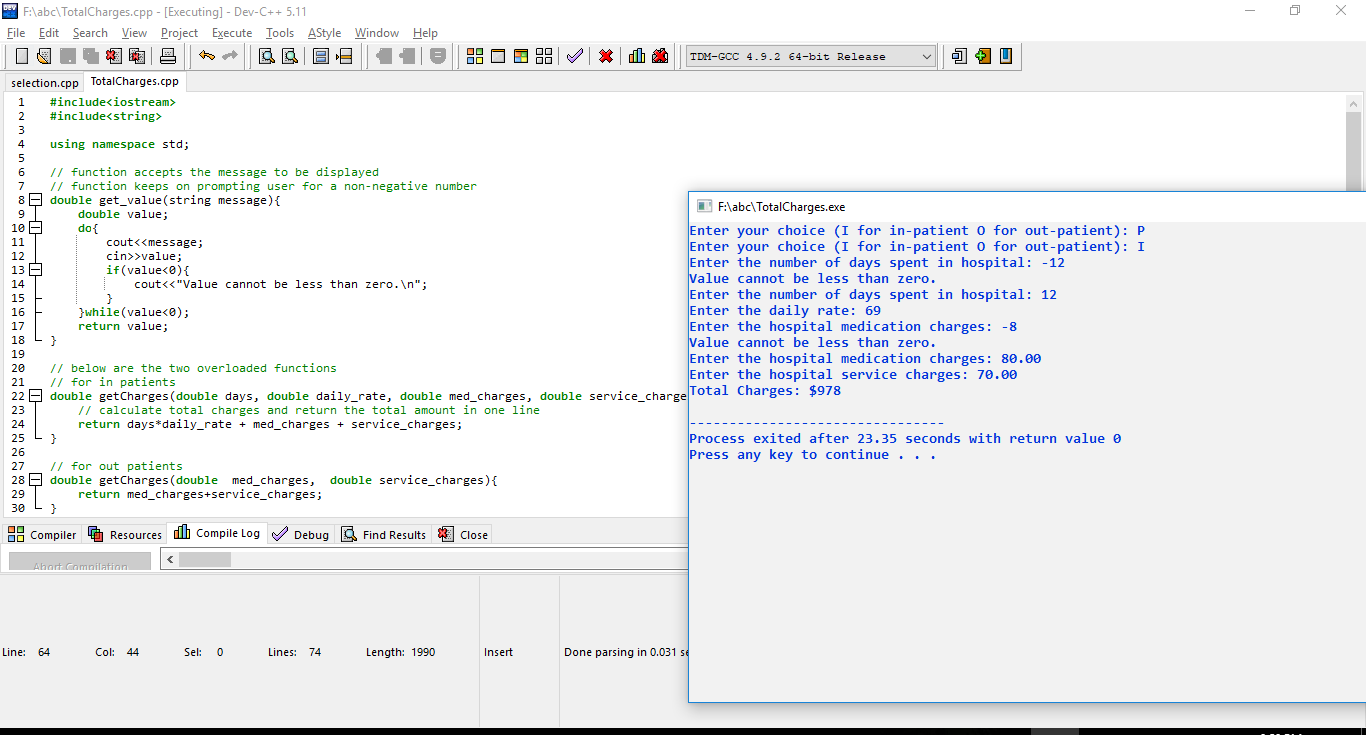
Task: Create a new source file from toolbar
Action: pyautogui.click(x=22, y=56)
